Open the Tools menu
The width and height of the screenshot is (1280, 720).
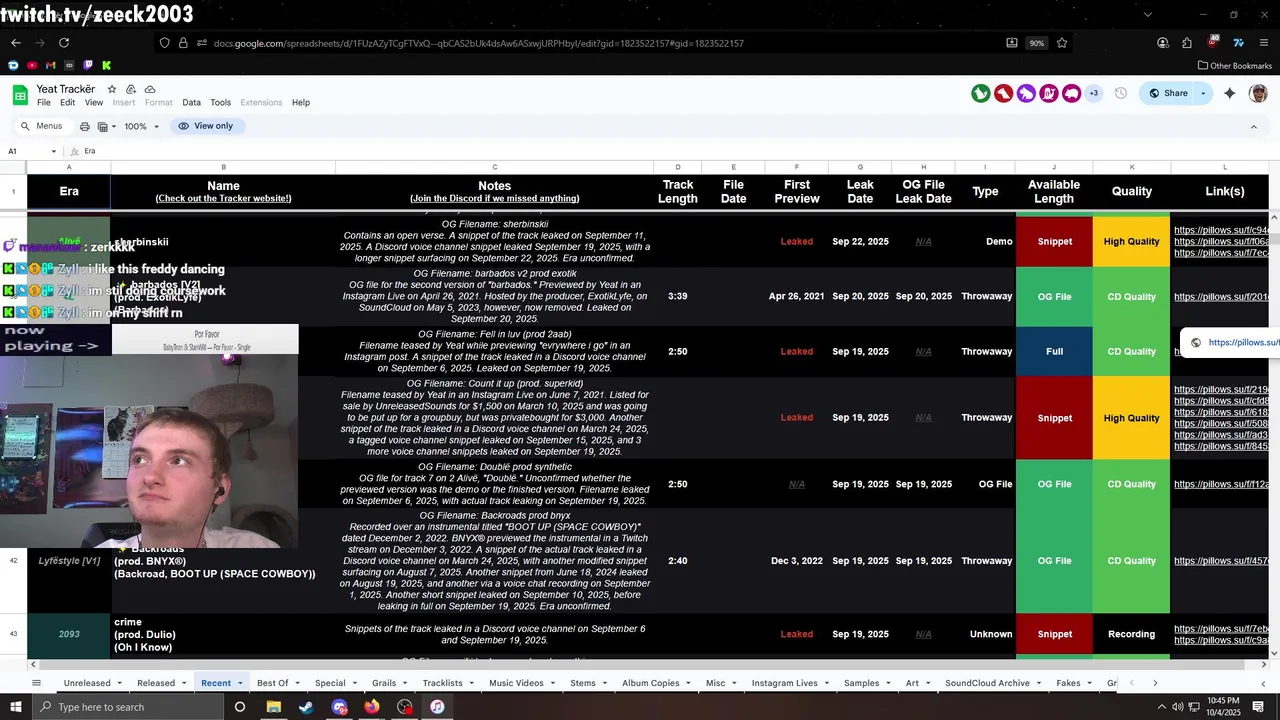click(x=221, y=102)
